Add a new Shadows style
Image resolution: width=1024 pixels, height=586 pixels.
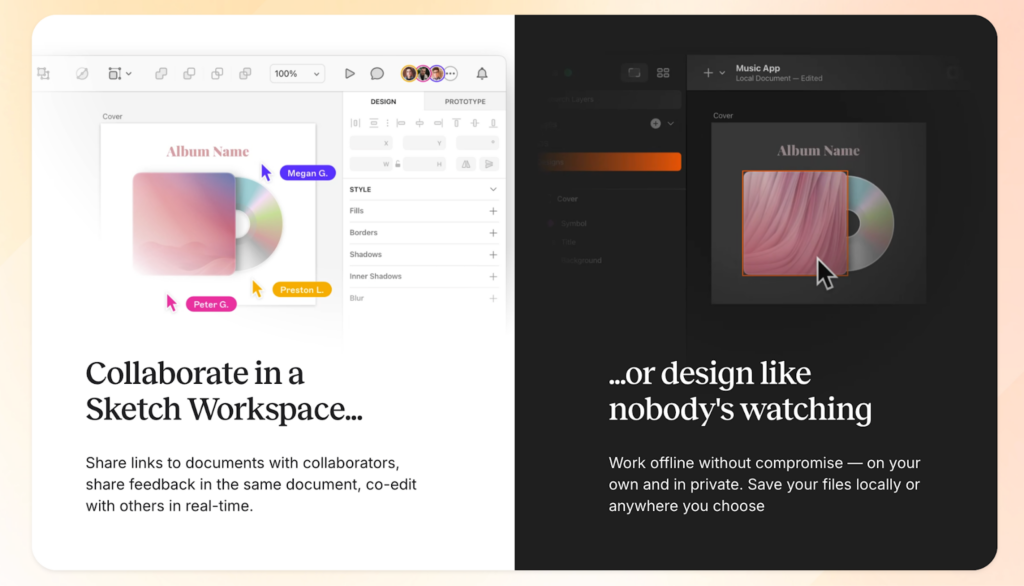(493, 255)
